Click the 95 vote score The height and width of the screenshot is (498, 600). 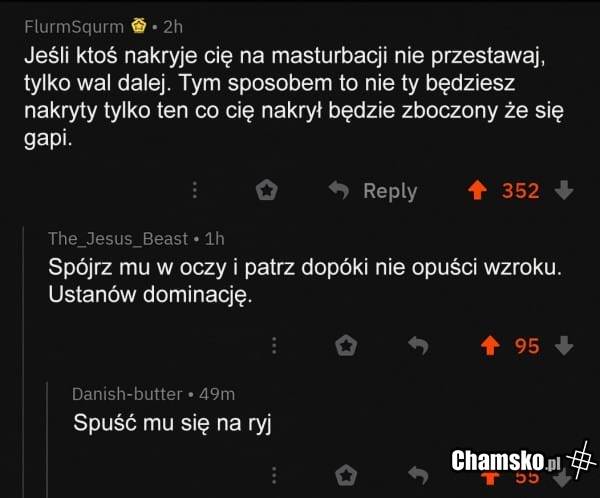[527, 346]
